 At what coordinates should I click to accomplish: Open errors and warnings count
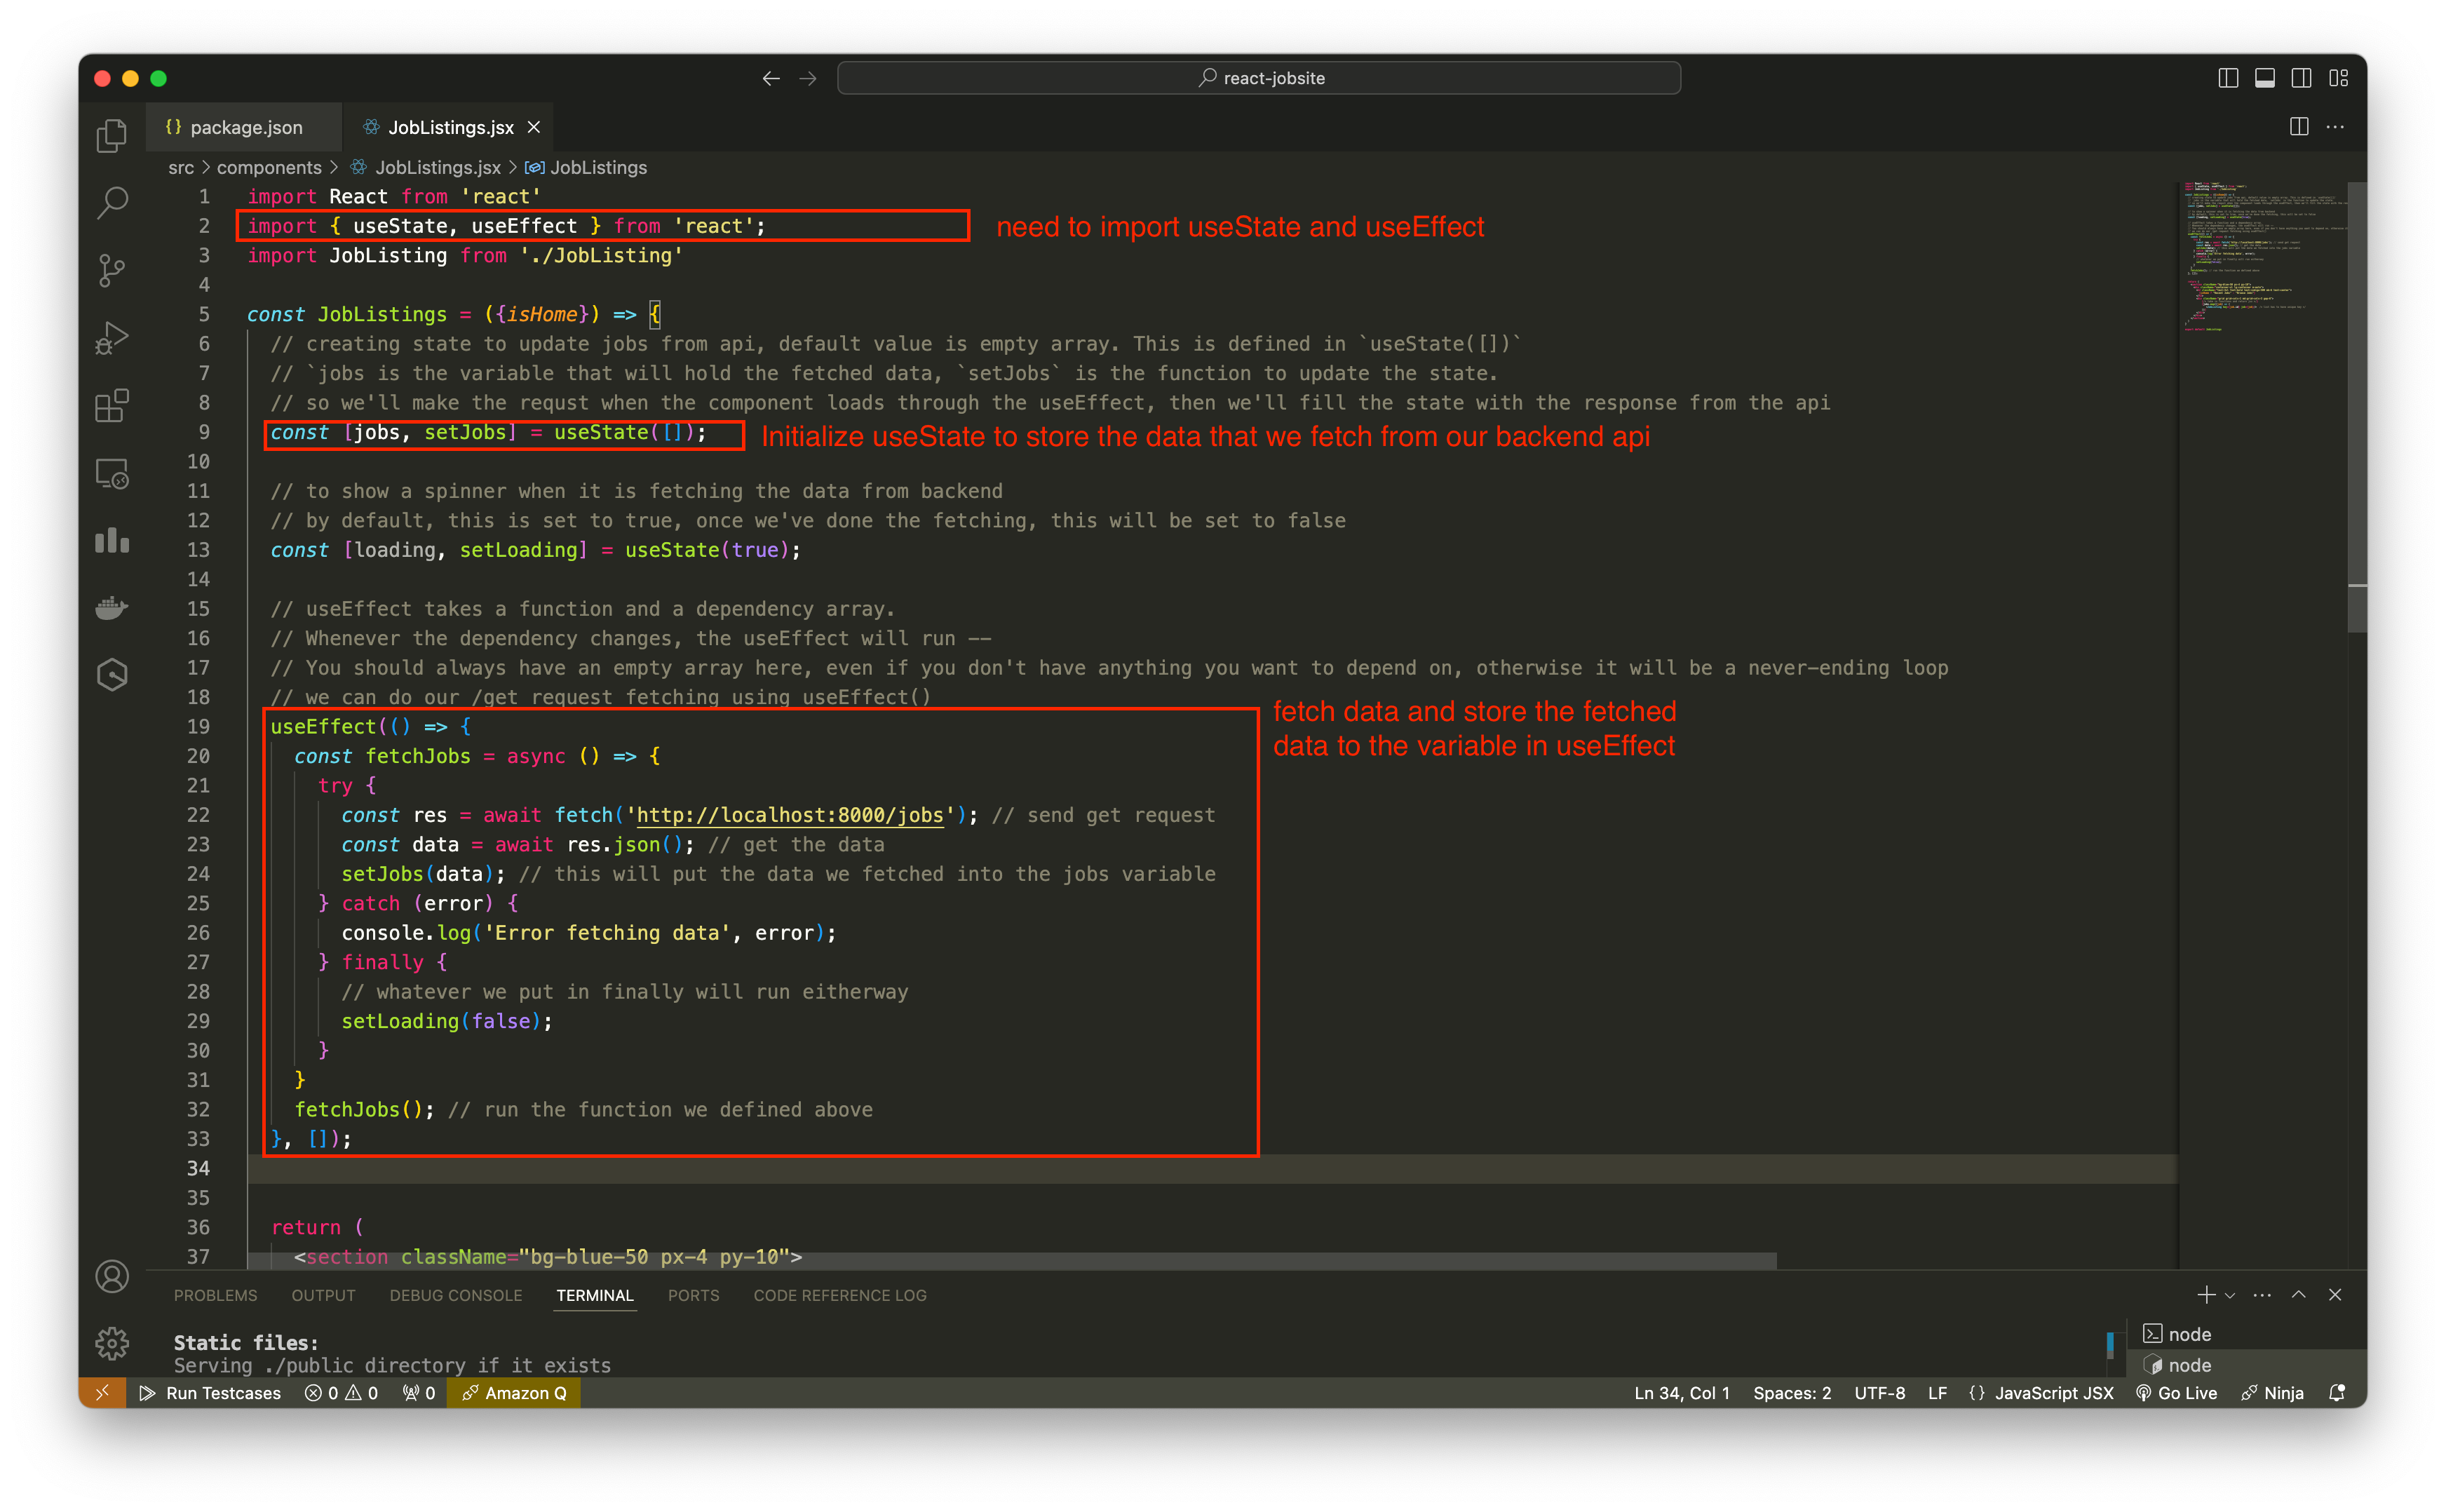point(341,1393)
